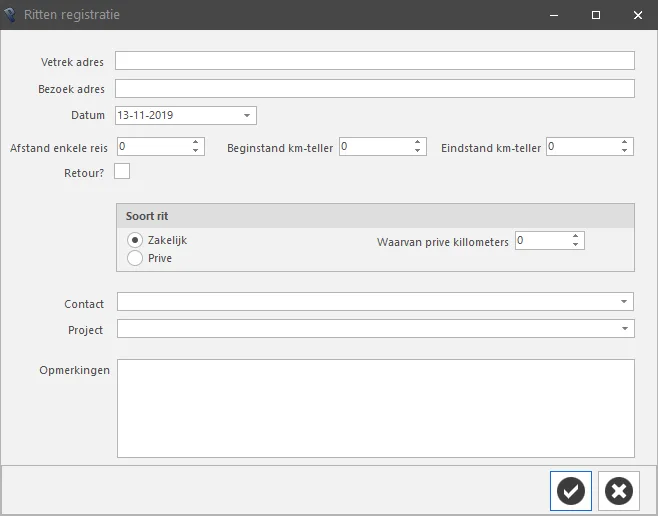The width and height of the screenshot is (658, 516).
Task: Minimize the Ritten registratie window
Action: pos(554,15)
